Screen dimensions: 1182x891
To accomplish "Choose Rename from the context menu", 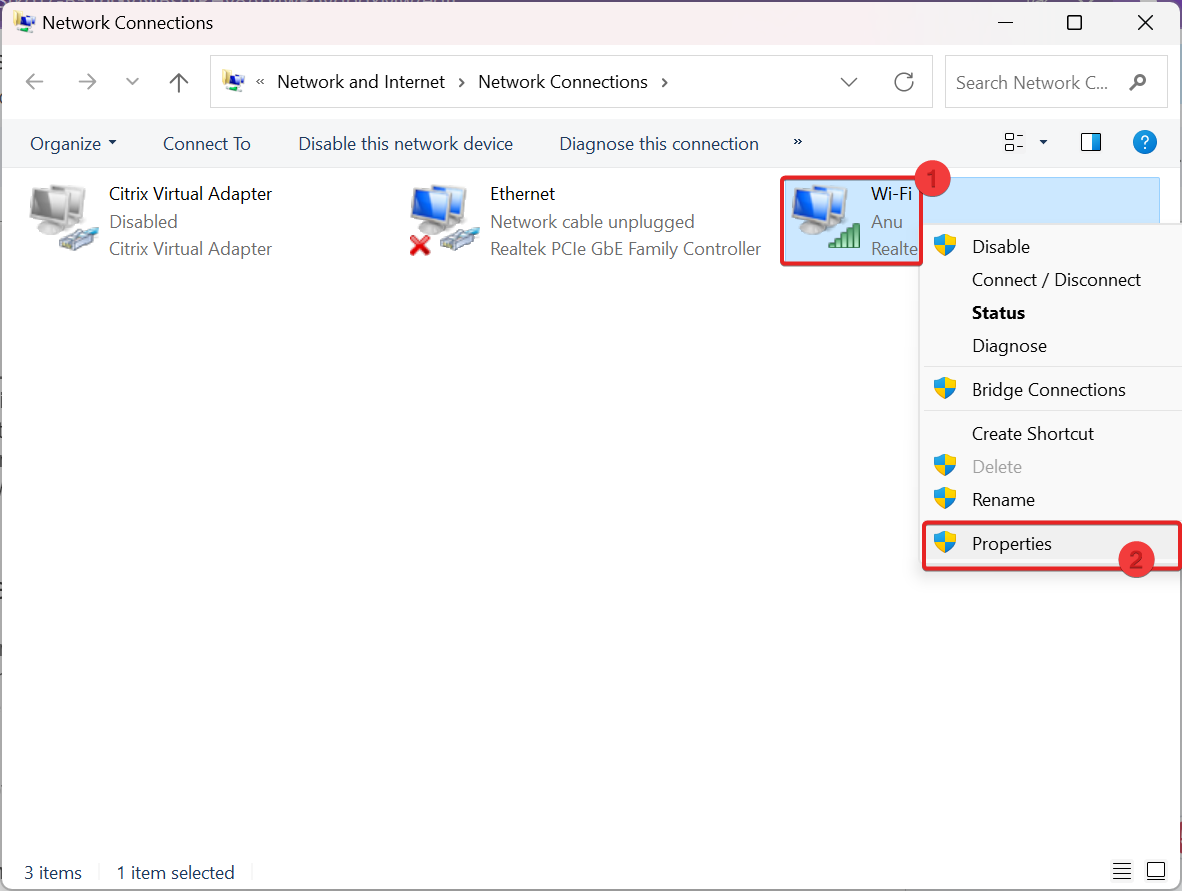I will [x=1052, y=500].
